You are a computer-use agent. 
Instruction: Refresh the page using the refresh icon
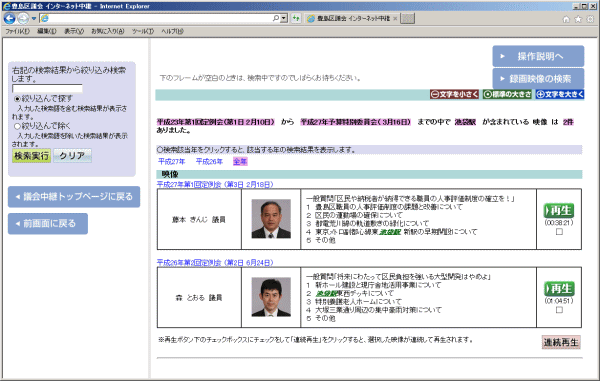click(x=296, y=18)
